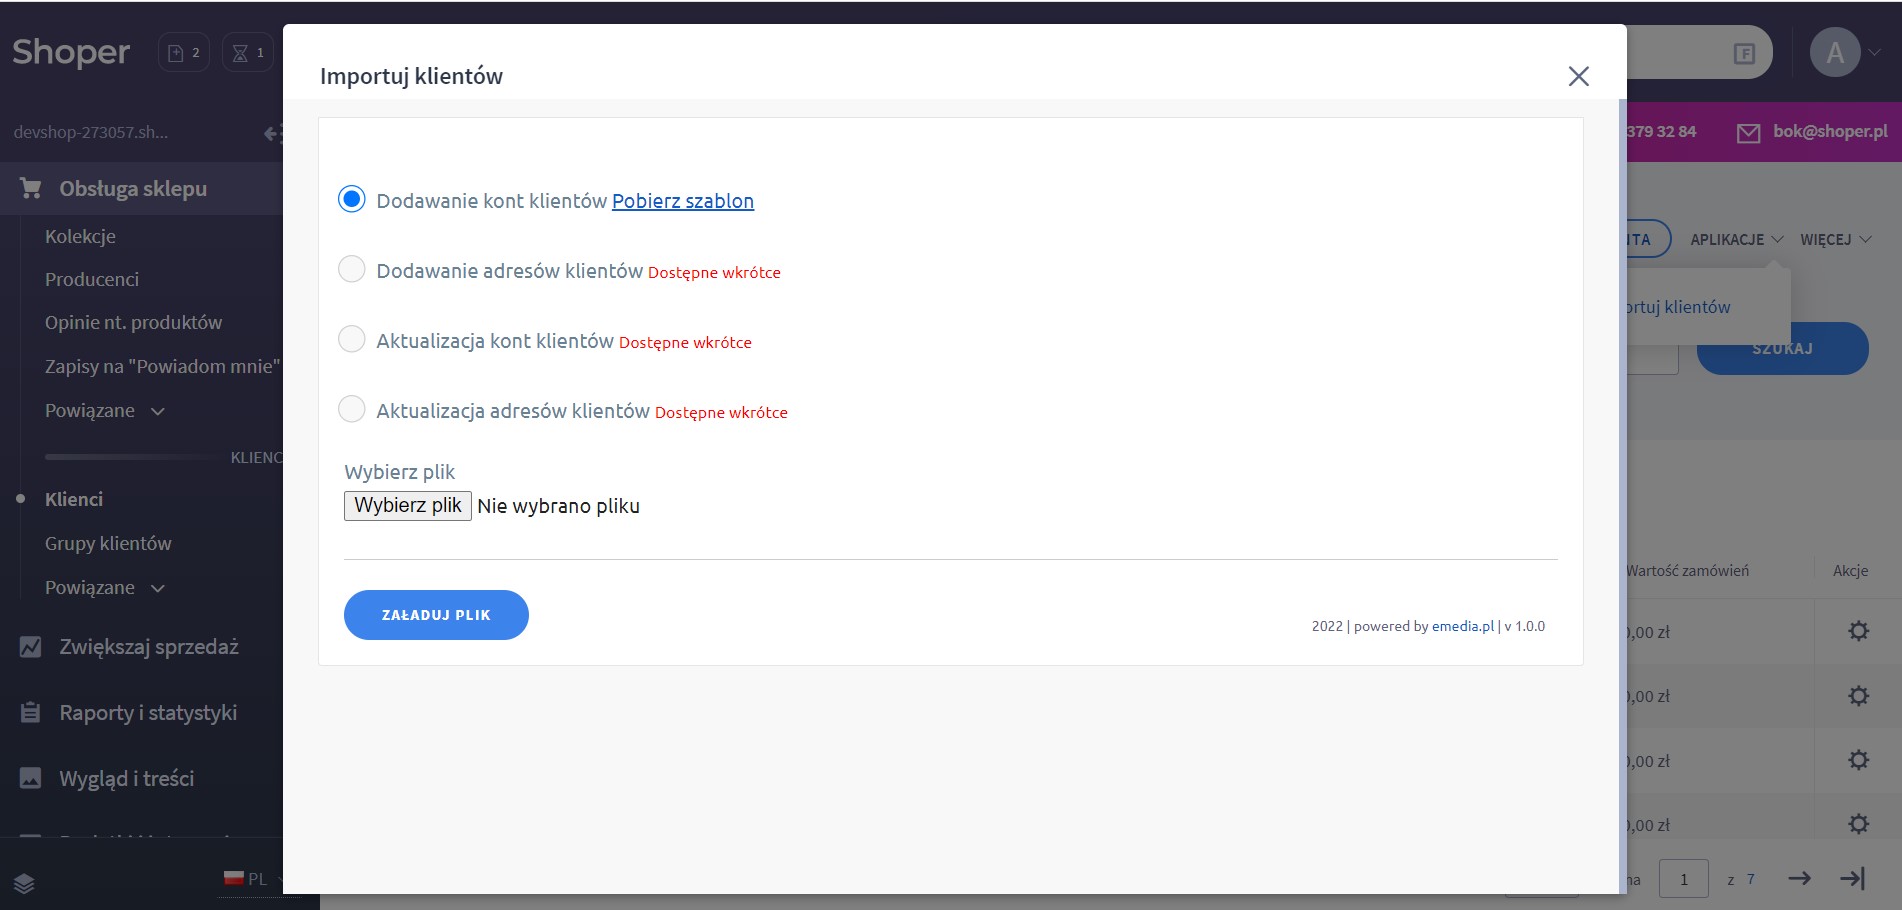Click the layers stack icon in sidebar footer
This screenshot has height=910, width=1902.
point(25,883)
